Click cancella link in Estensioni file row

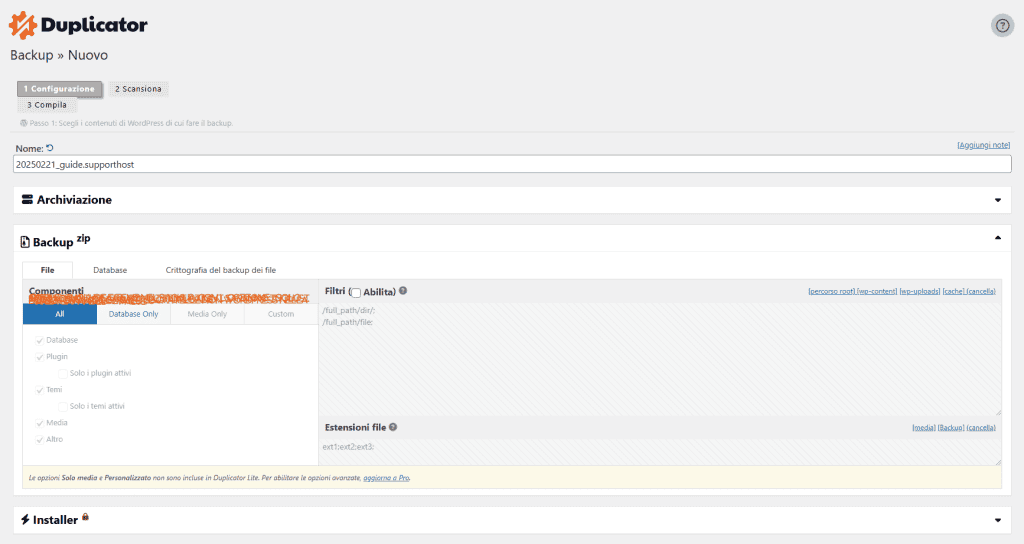click(x=981, y=428)
